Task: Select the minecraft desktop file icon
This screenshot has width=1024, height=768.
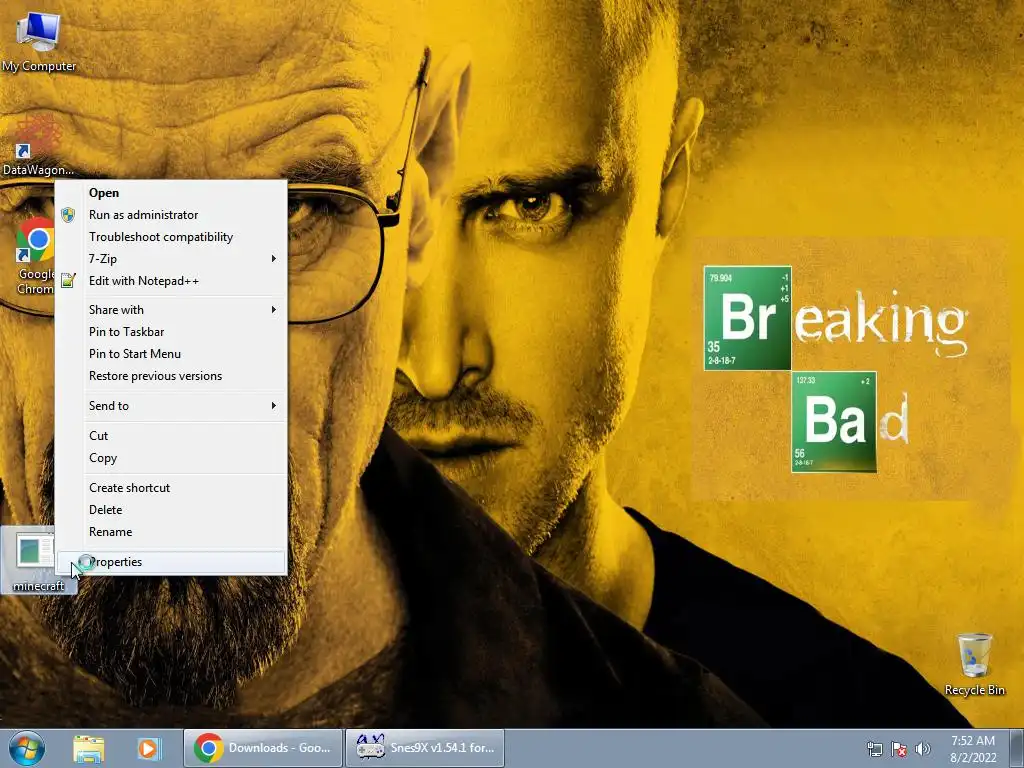Action: click(38, 560)
